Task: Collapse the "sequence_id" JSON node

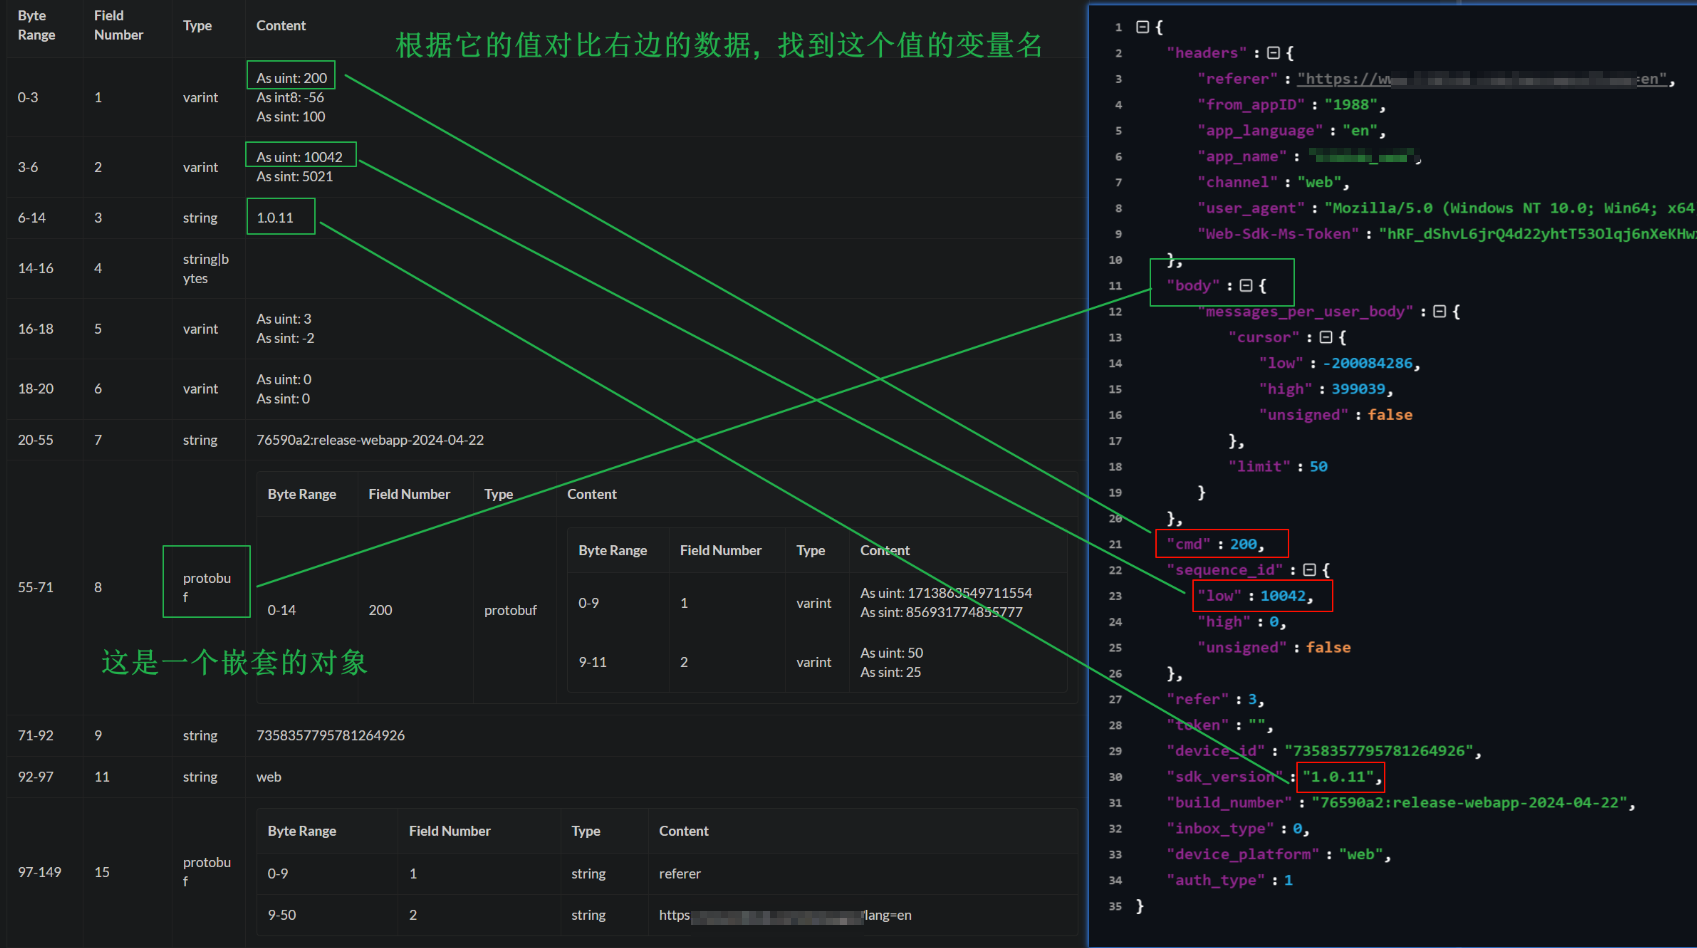Action: pyautogui.click(x=1309, y=570)
